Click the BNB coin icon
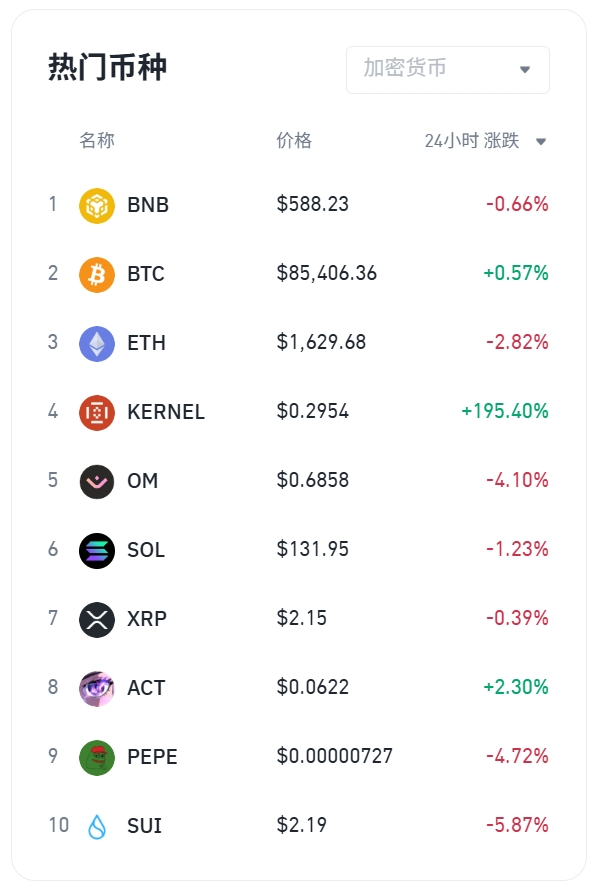 (97, 205)
